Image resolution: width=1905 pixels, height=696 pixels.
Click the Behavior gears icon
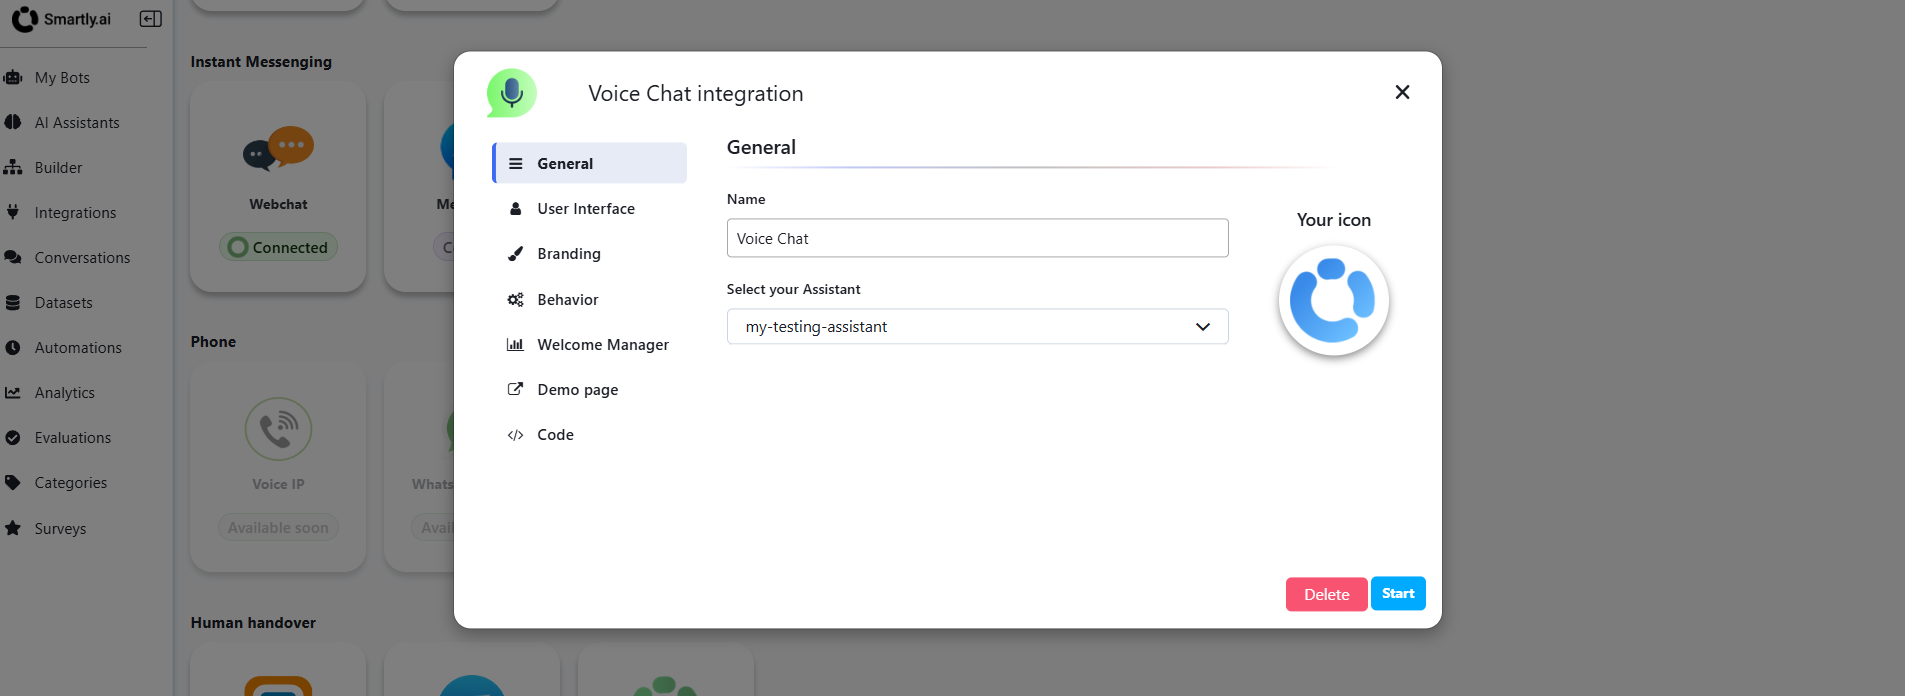516,299
